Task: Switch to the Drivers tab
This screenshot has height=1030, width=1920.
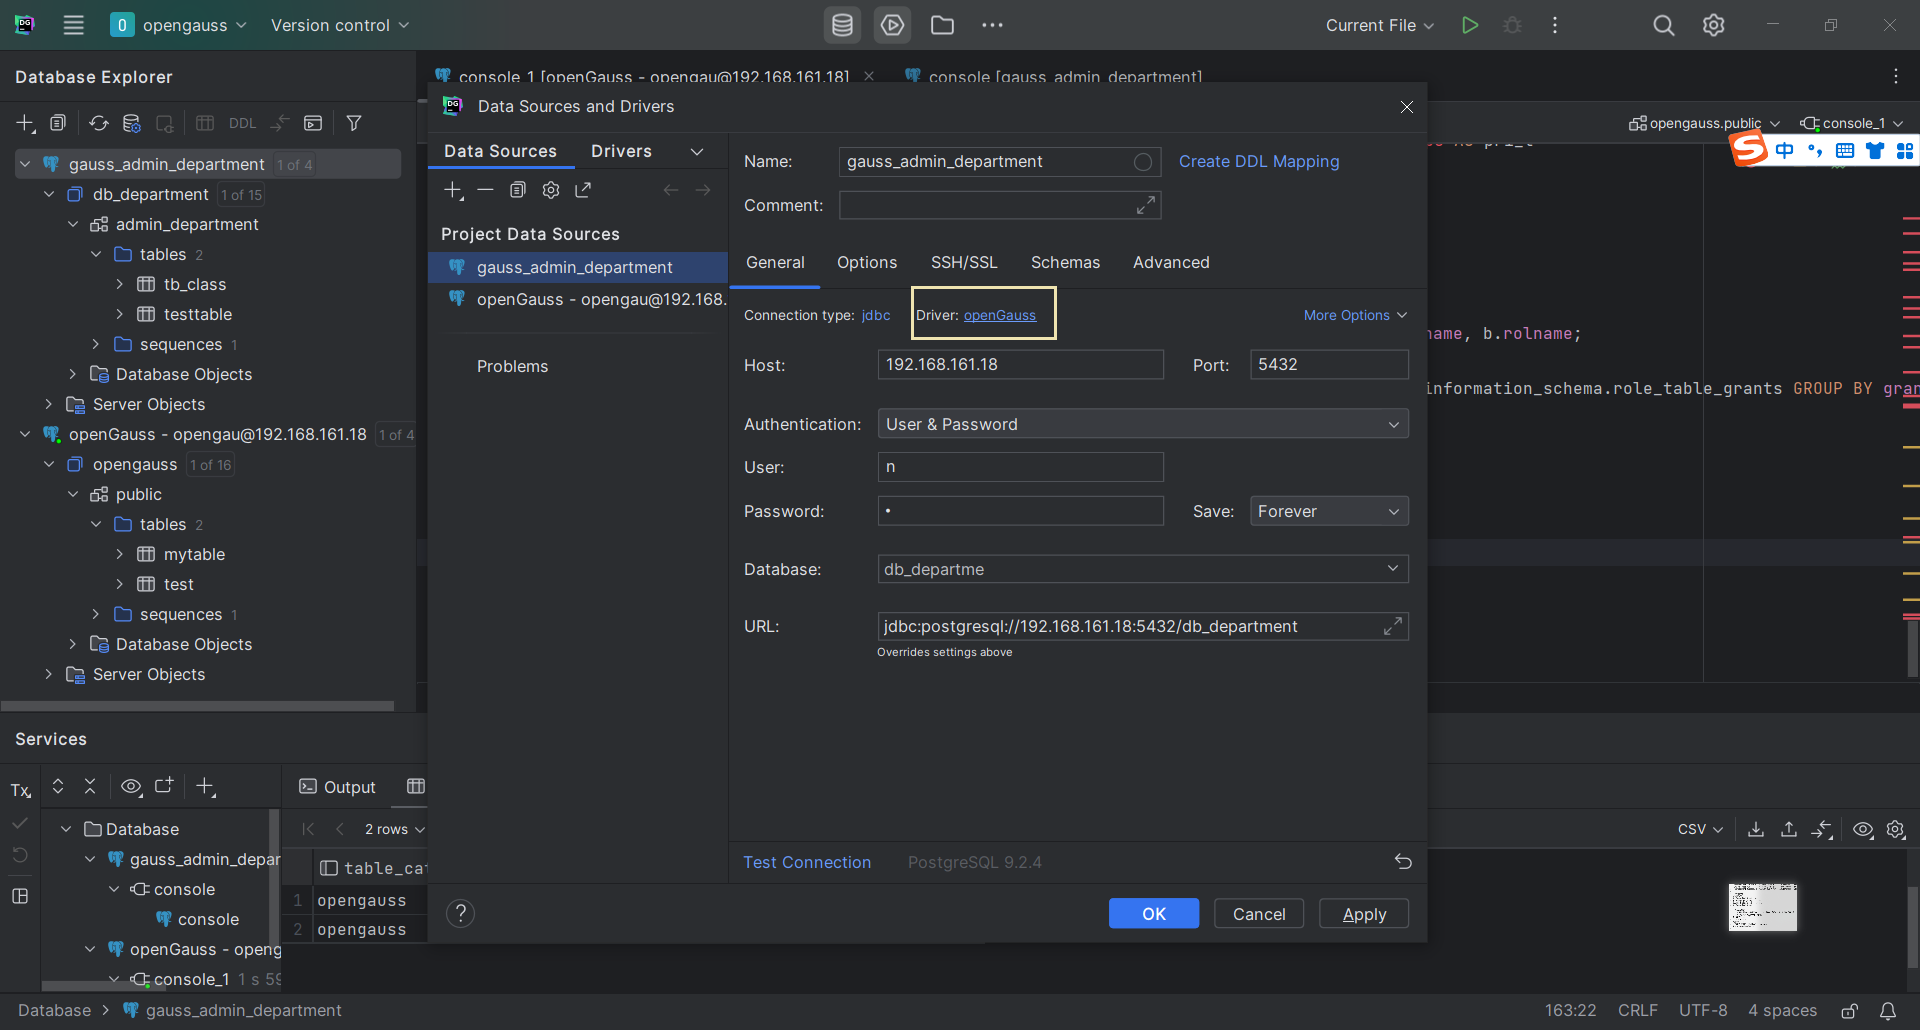Action: [621, 151]
